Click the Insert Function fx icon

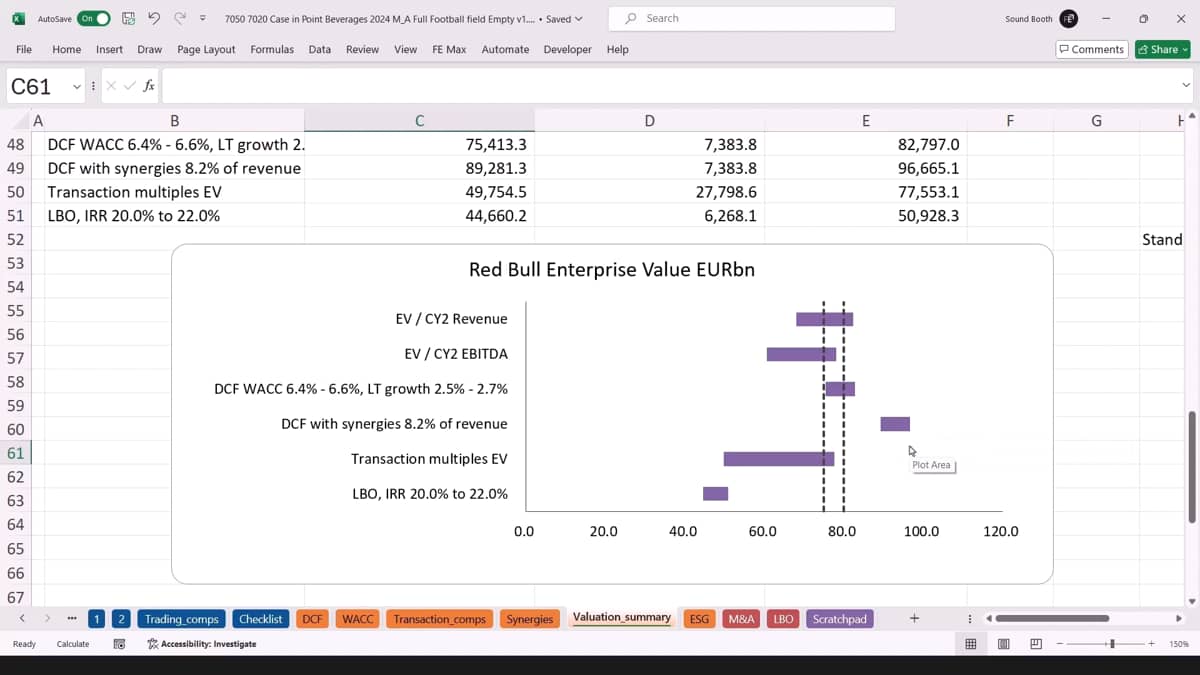149,86
